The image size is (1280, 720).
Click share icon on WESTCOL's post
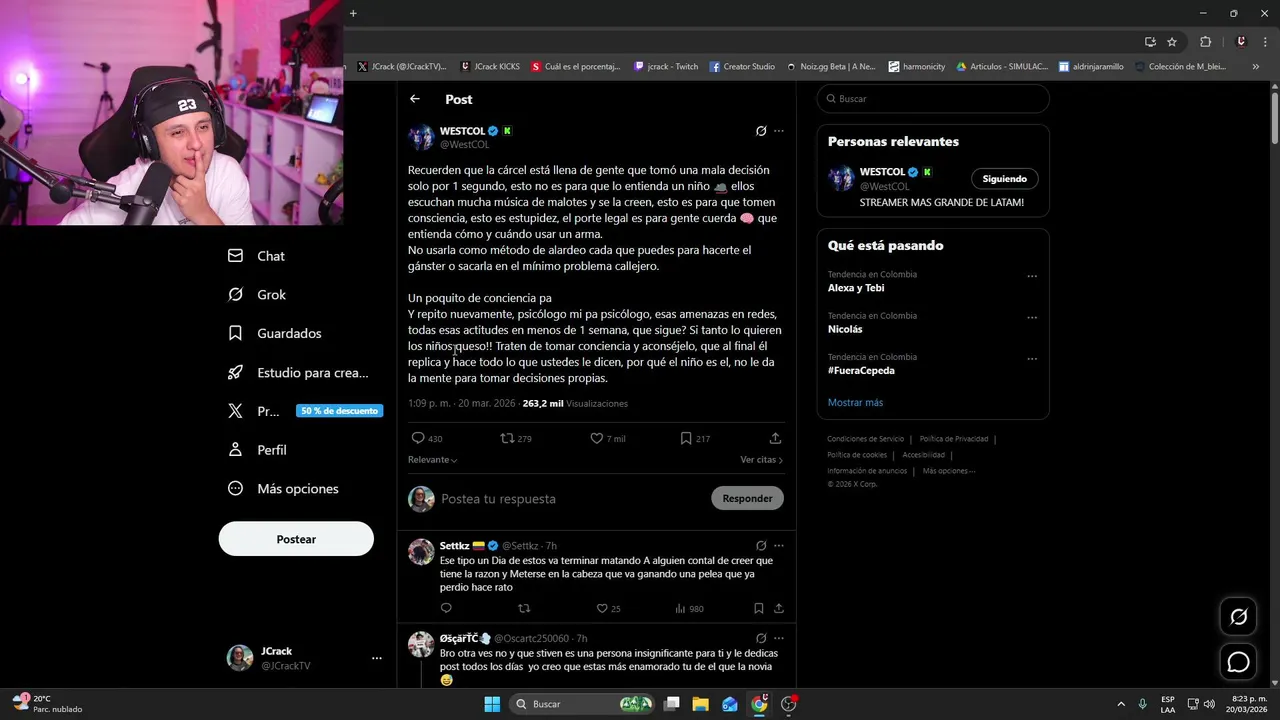[775, 438]
